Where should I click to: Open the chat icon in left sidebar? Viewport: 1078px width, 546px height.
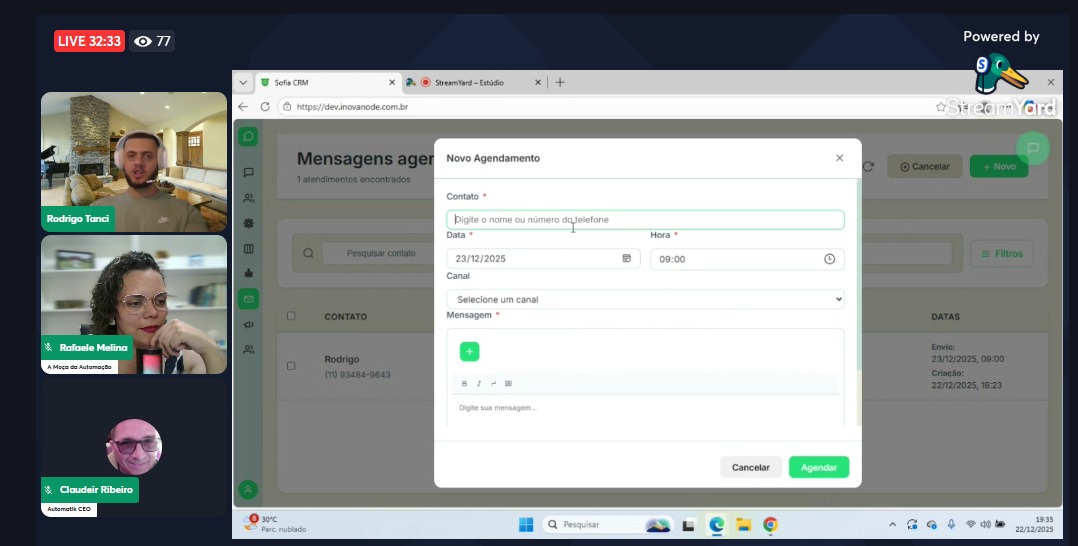[249, 172]
